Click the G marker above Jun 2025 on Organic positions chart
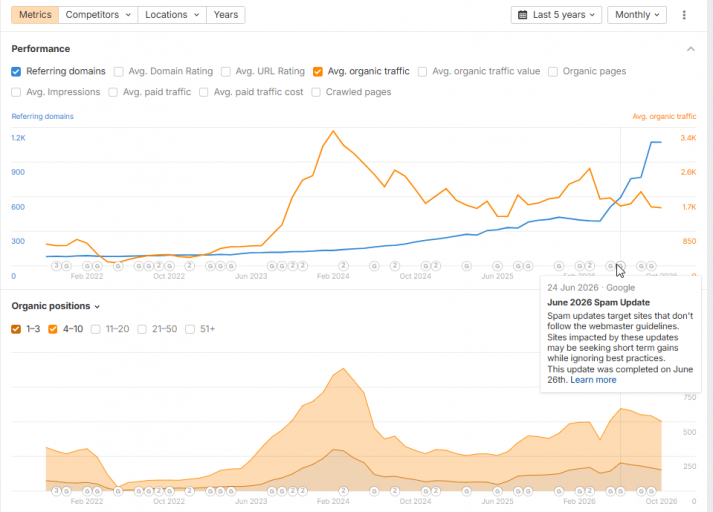The width and height of the screenshot is (713, 512). [x=497, y=491]
